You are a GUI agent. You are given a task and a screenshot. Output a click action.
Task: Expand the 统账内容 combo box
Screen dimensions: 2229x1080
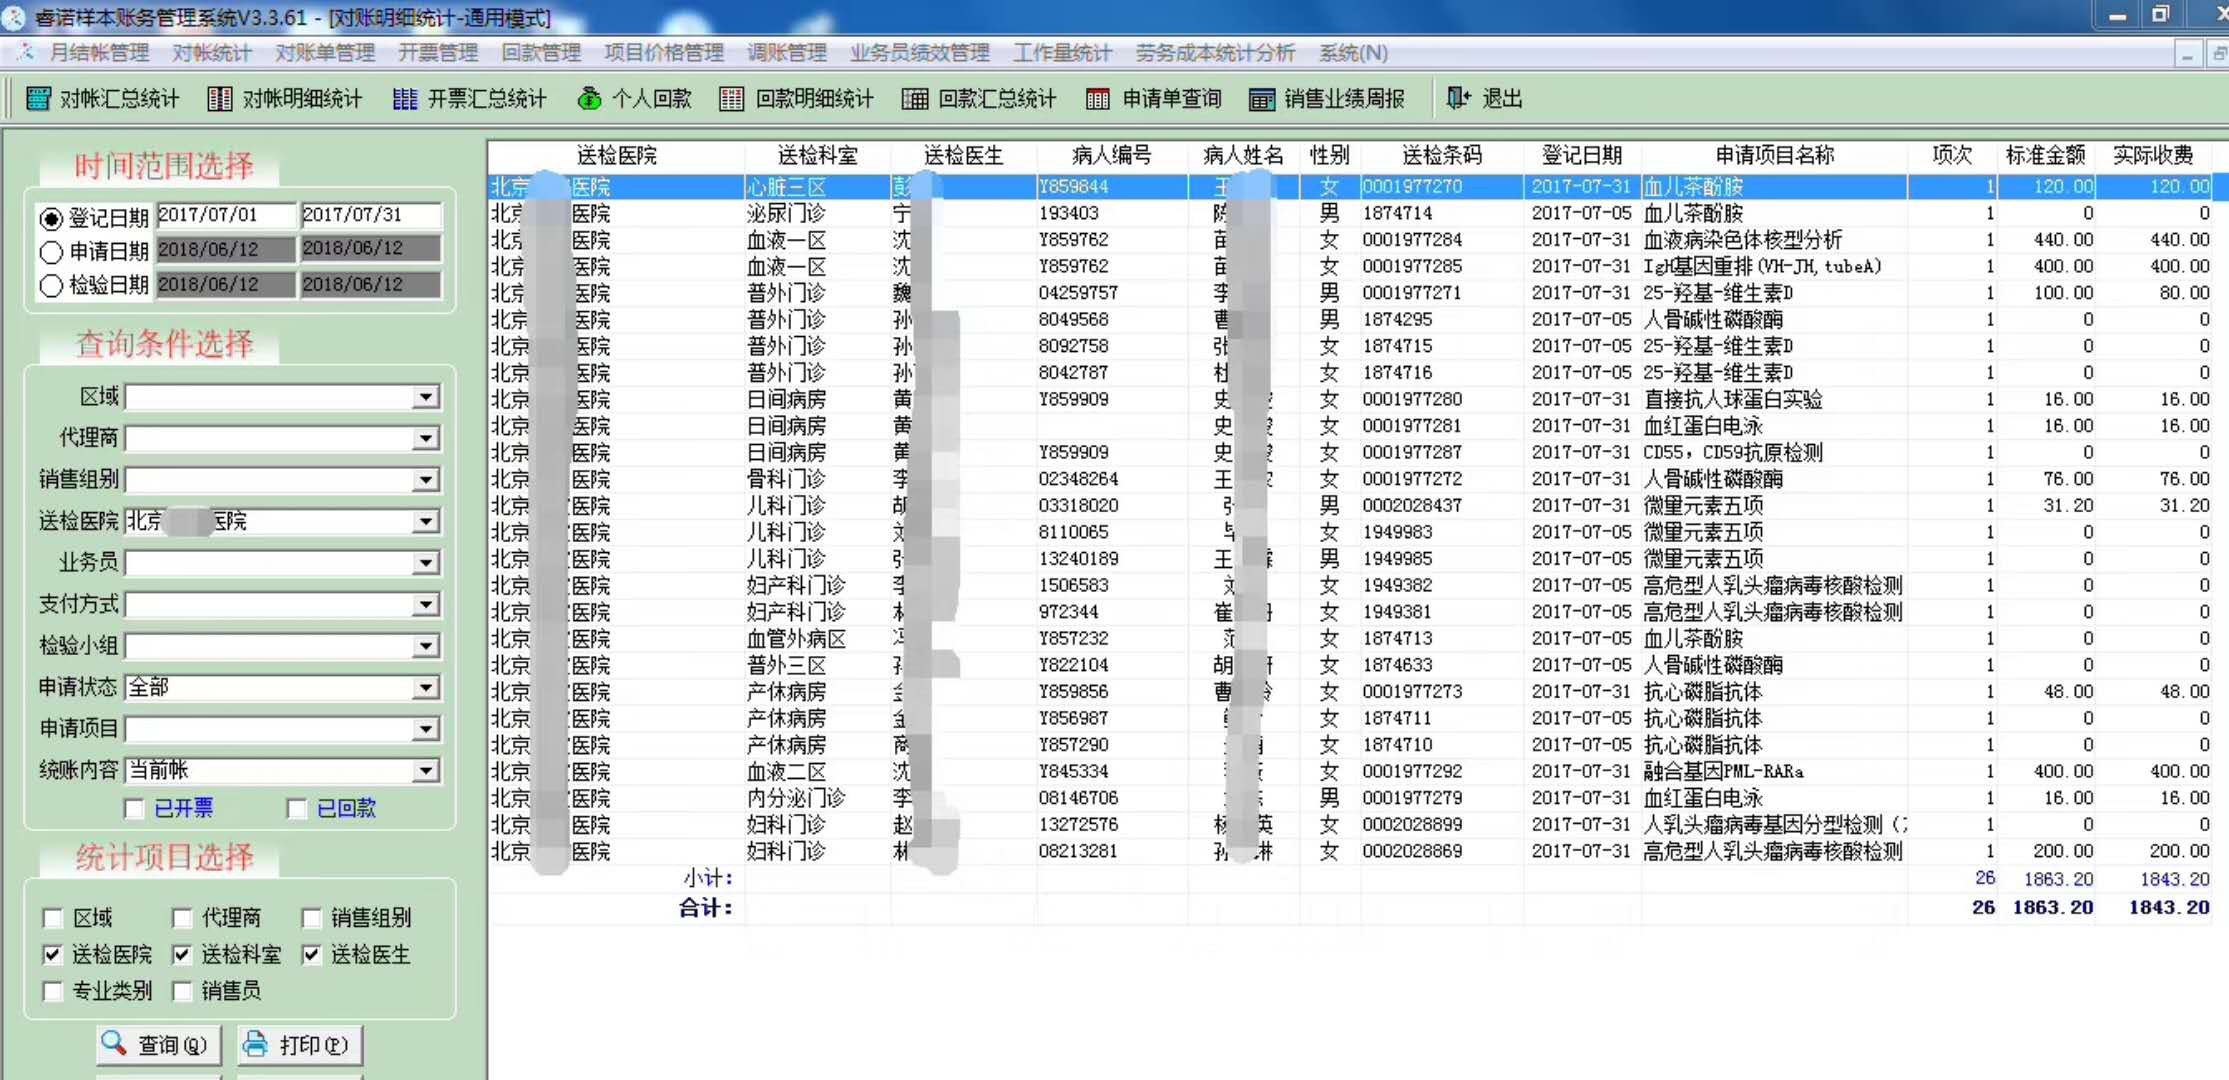pos(428,770)
